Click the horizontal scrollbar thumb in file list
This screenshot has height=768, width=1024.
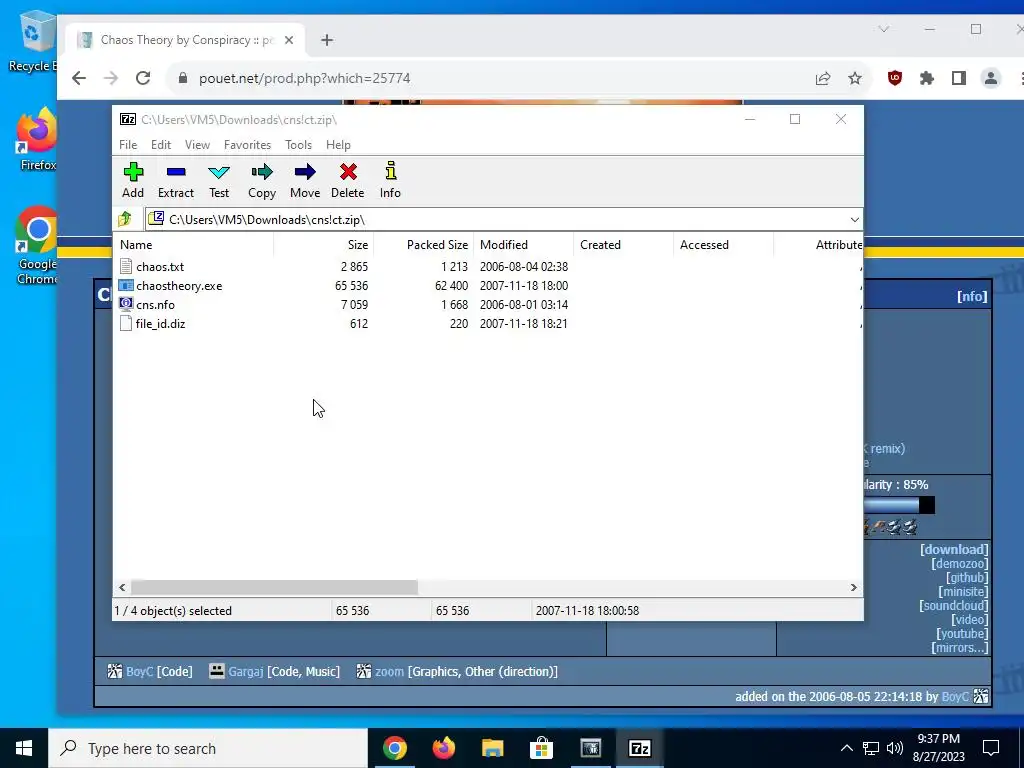click(274, 587)
